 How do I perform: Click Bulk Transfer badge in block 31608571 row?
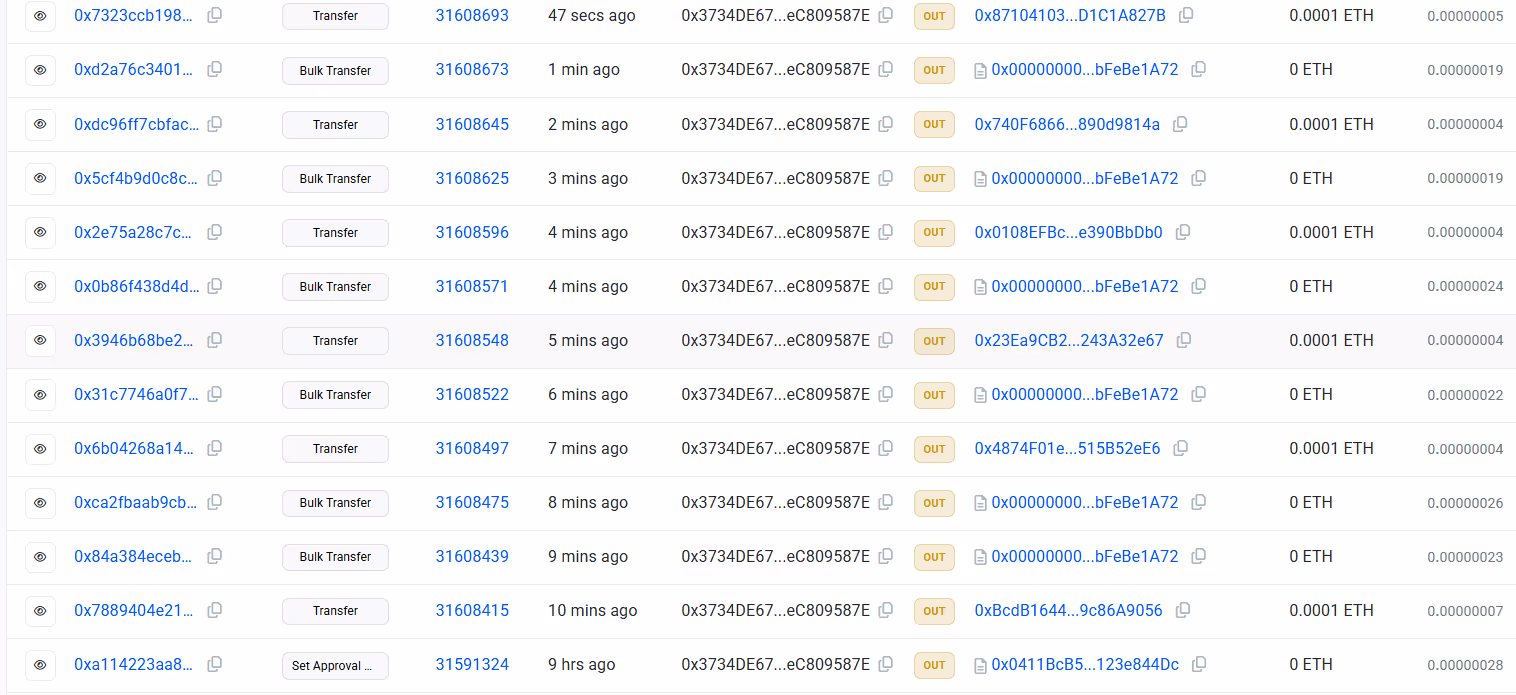(x=335, y=287)
